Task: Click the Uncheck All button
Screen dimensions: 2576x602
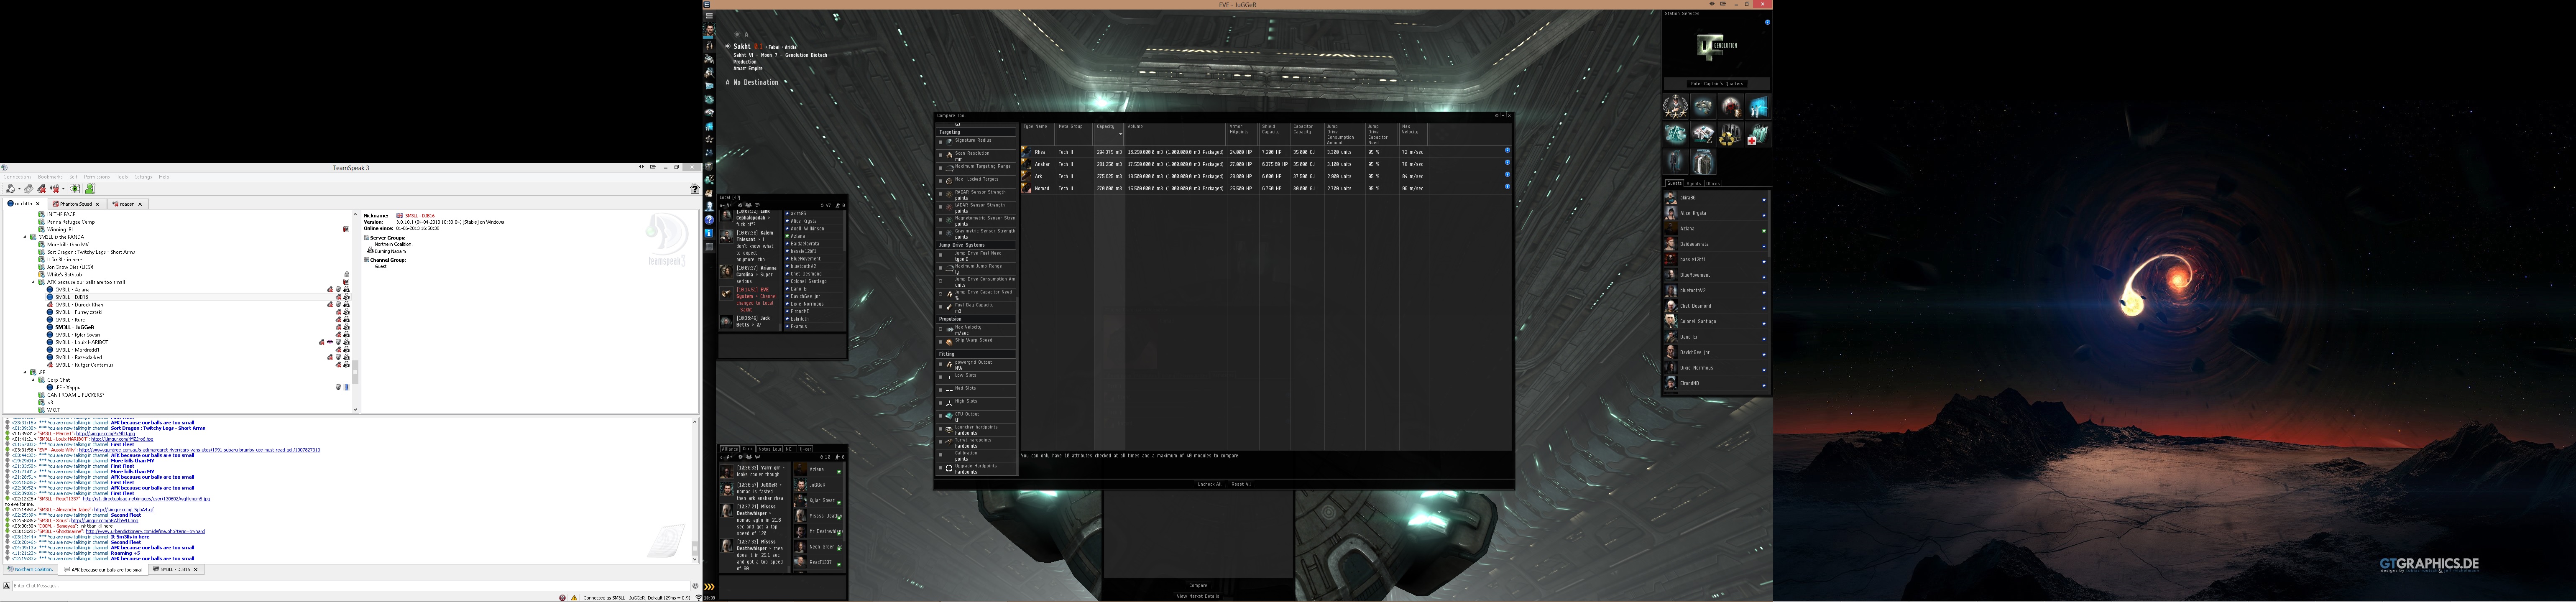Action: click(1209, 484)
